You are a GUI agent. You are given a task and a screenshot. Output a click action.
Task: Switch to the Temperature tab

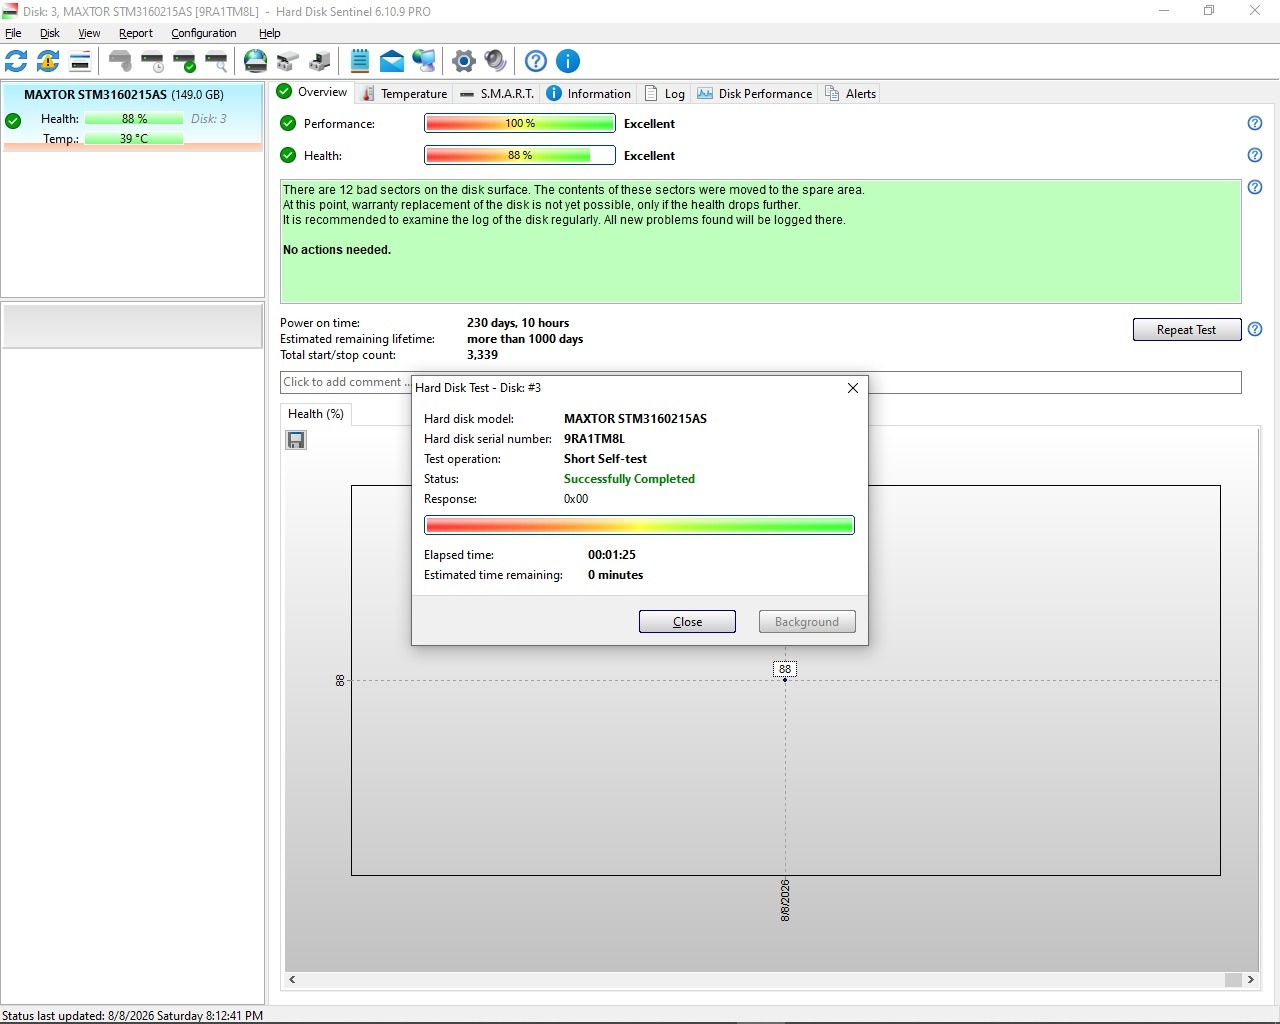tap(404, 93)
